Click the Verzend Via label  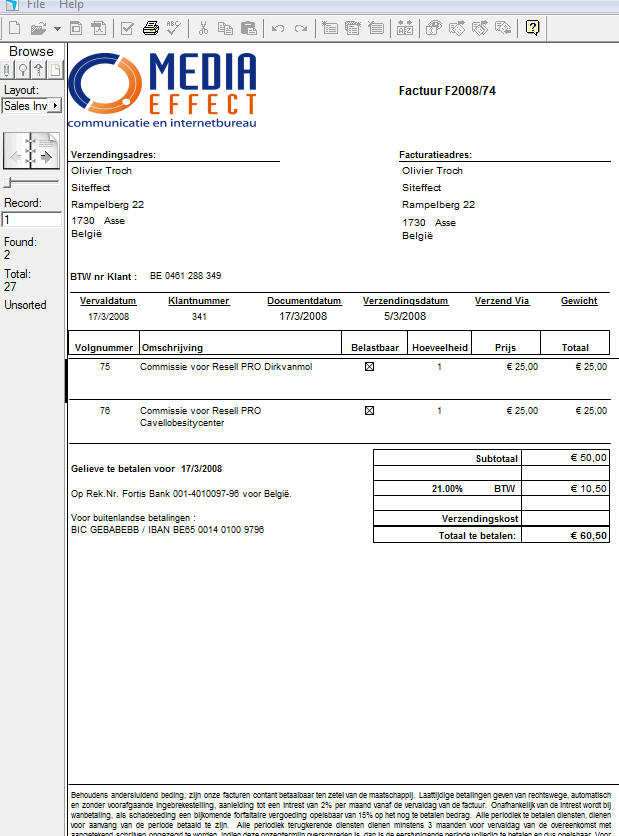[x=502, y=301]
